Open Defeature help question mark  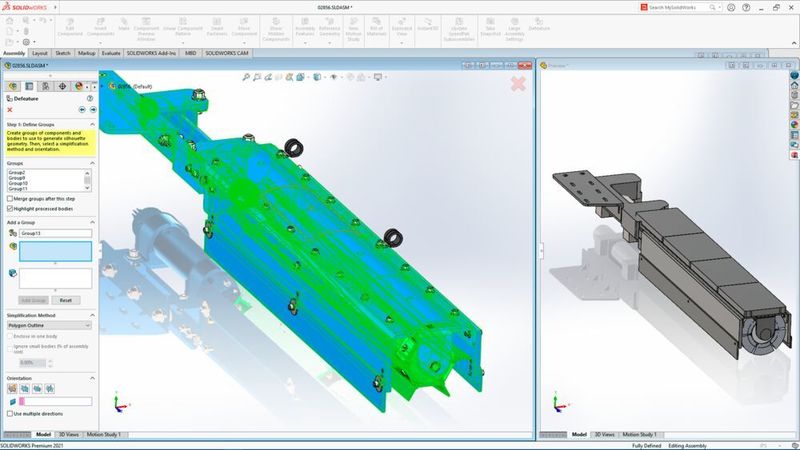click(90, 98)
